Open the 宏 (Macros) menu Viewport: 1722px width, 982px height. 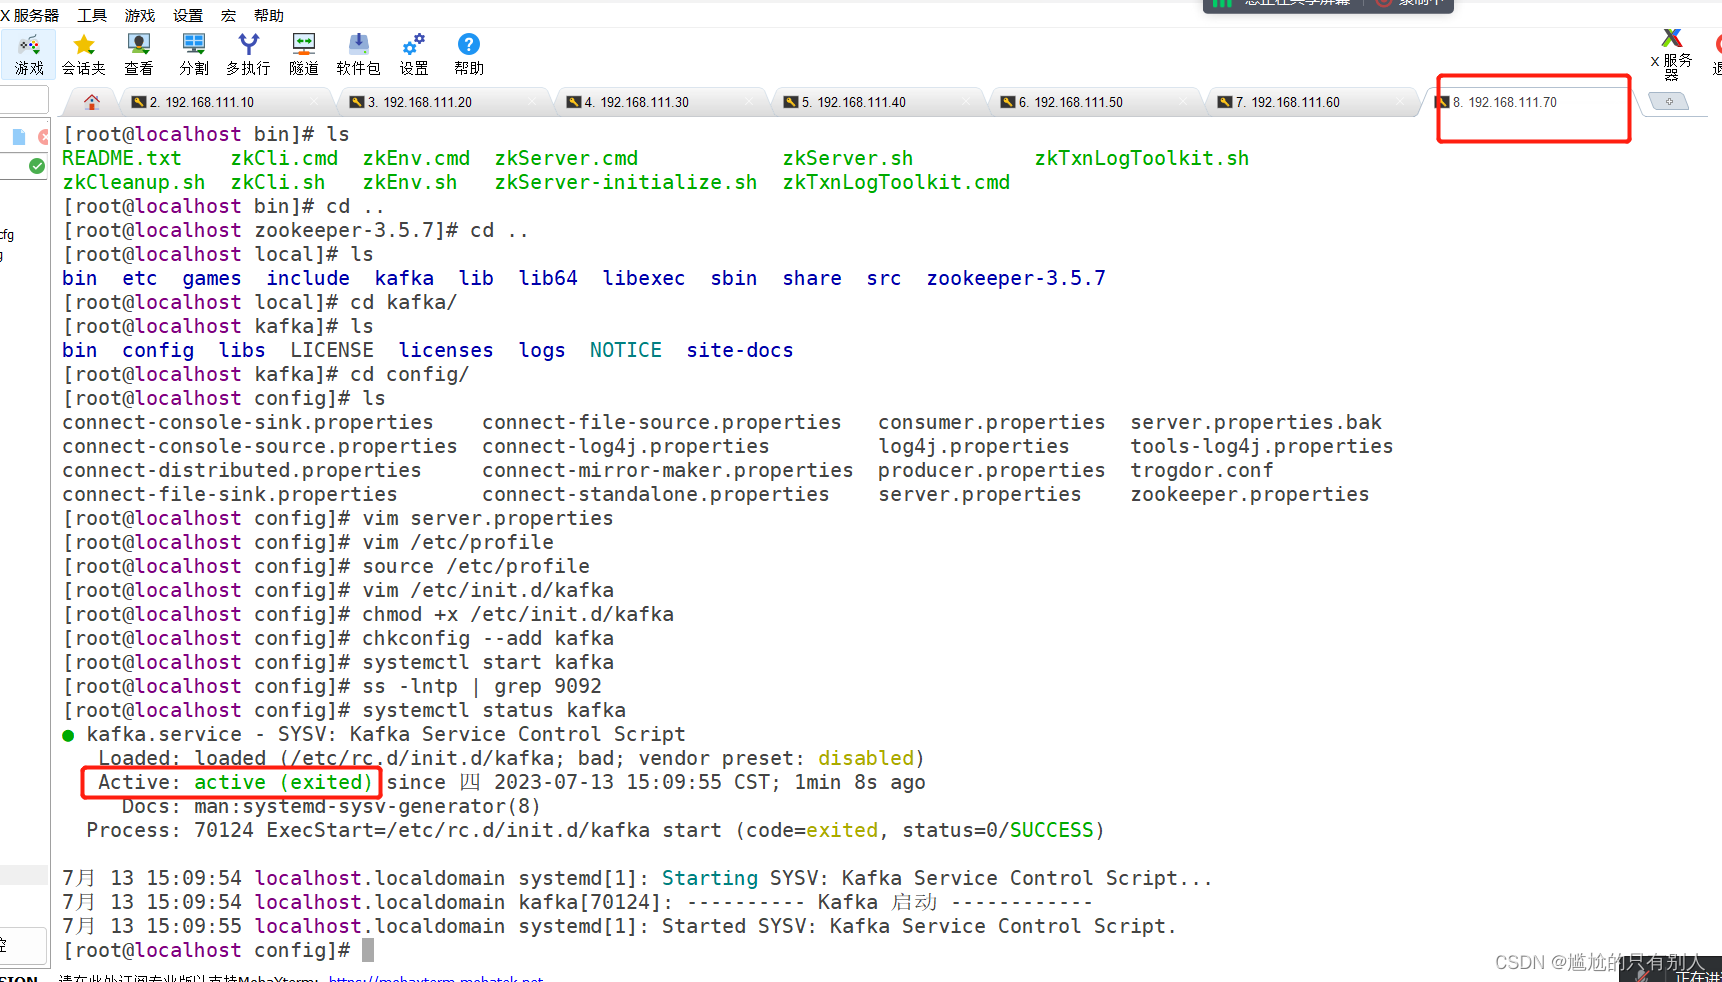pos(228,15)
